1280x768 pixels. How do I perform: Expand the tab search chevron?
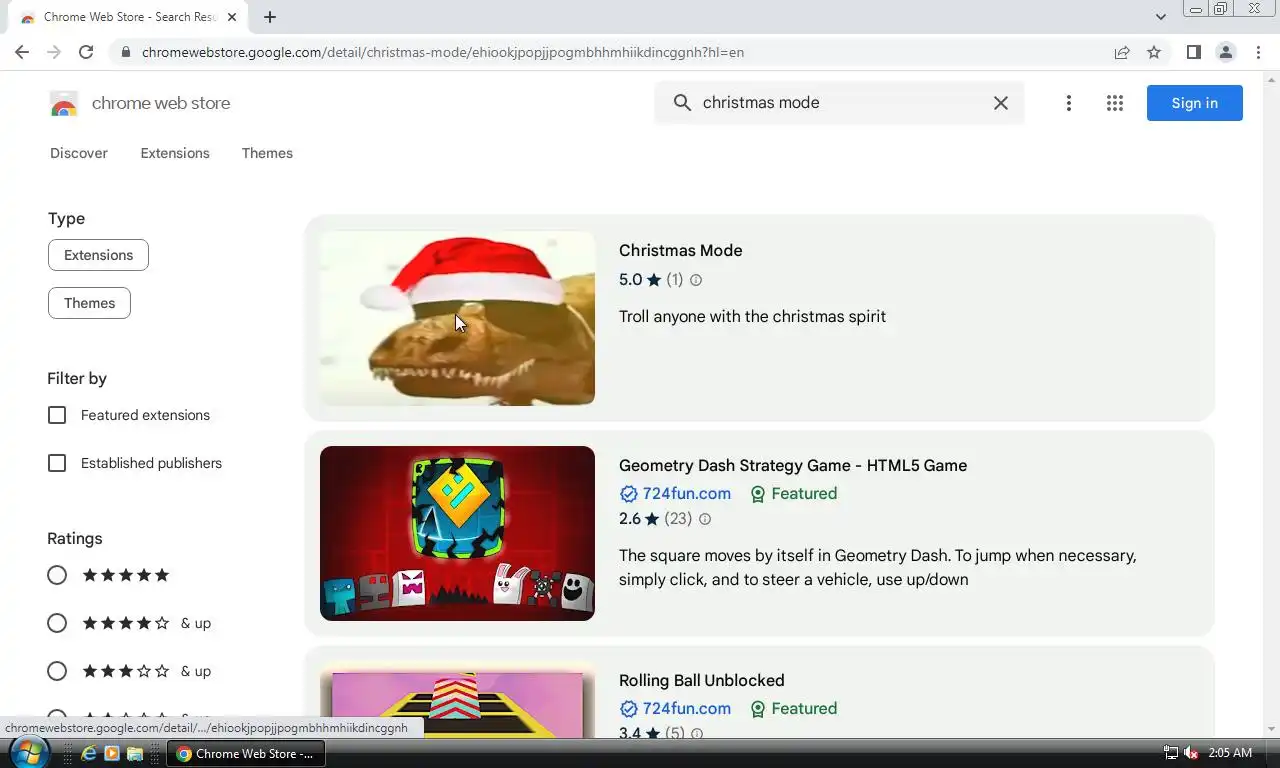(1160, 17)
